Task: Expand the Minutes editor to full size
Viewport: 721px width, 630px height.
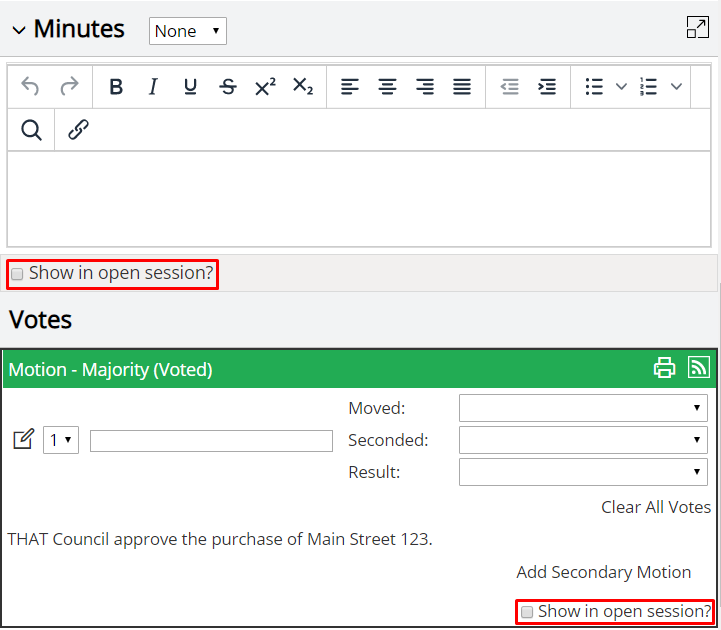Action: click(698, 27)
